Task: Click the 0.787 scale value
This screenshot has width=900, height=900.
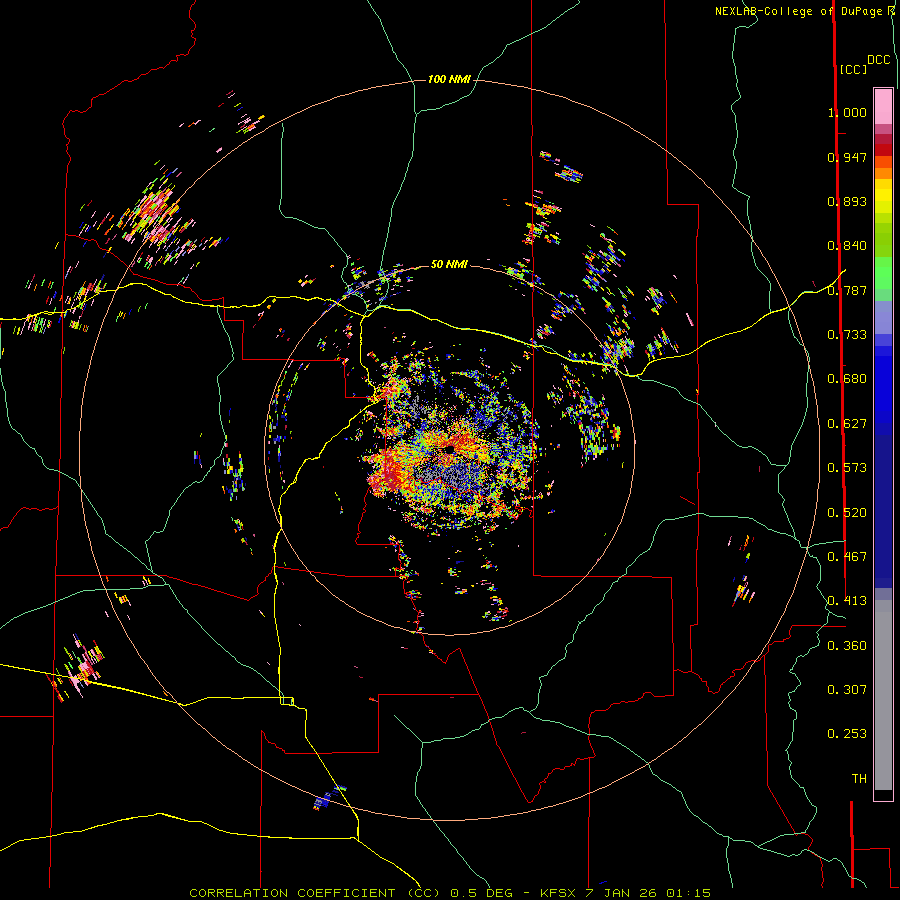Action: click(847, 290)
